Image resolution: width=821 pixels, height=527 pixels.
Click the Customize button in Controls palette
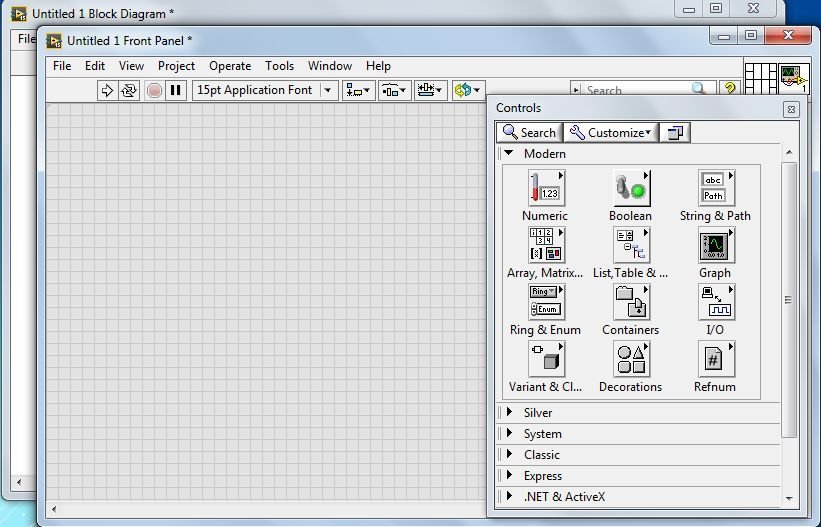pos(611,133)
